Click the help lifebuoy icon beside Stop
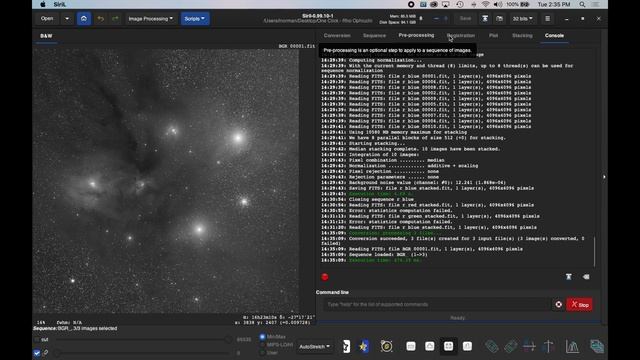Image resolution: width=640 pixels, height=360 pixels. (x=558, y=304)
